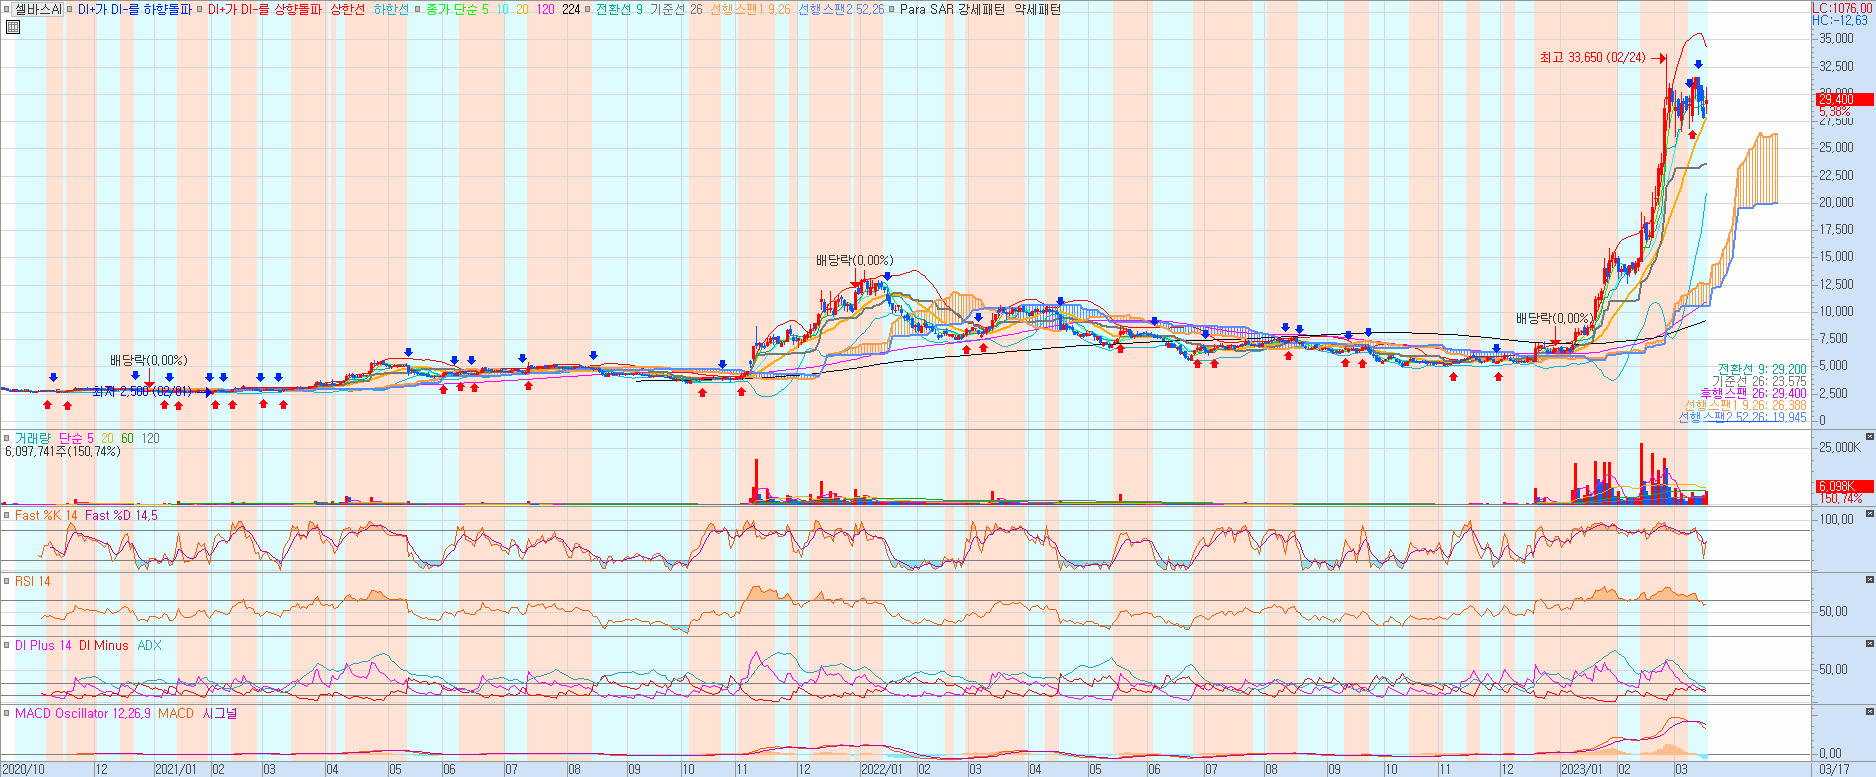Select the 224 moving average label
1876x777 pixels.
pyautogui.click(x=571, y=9)
